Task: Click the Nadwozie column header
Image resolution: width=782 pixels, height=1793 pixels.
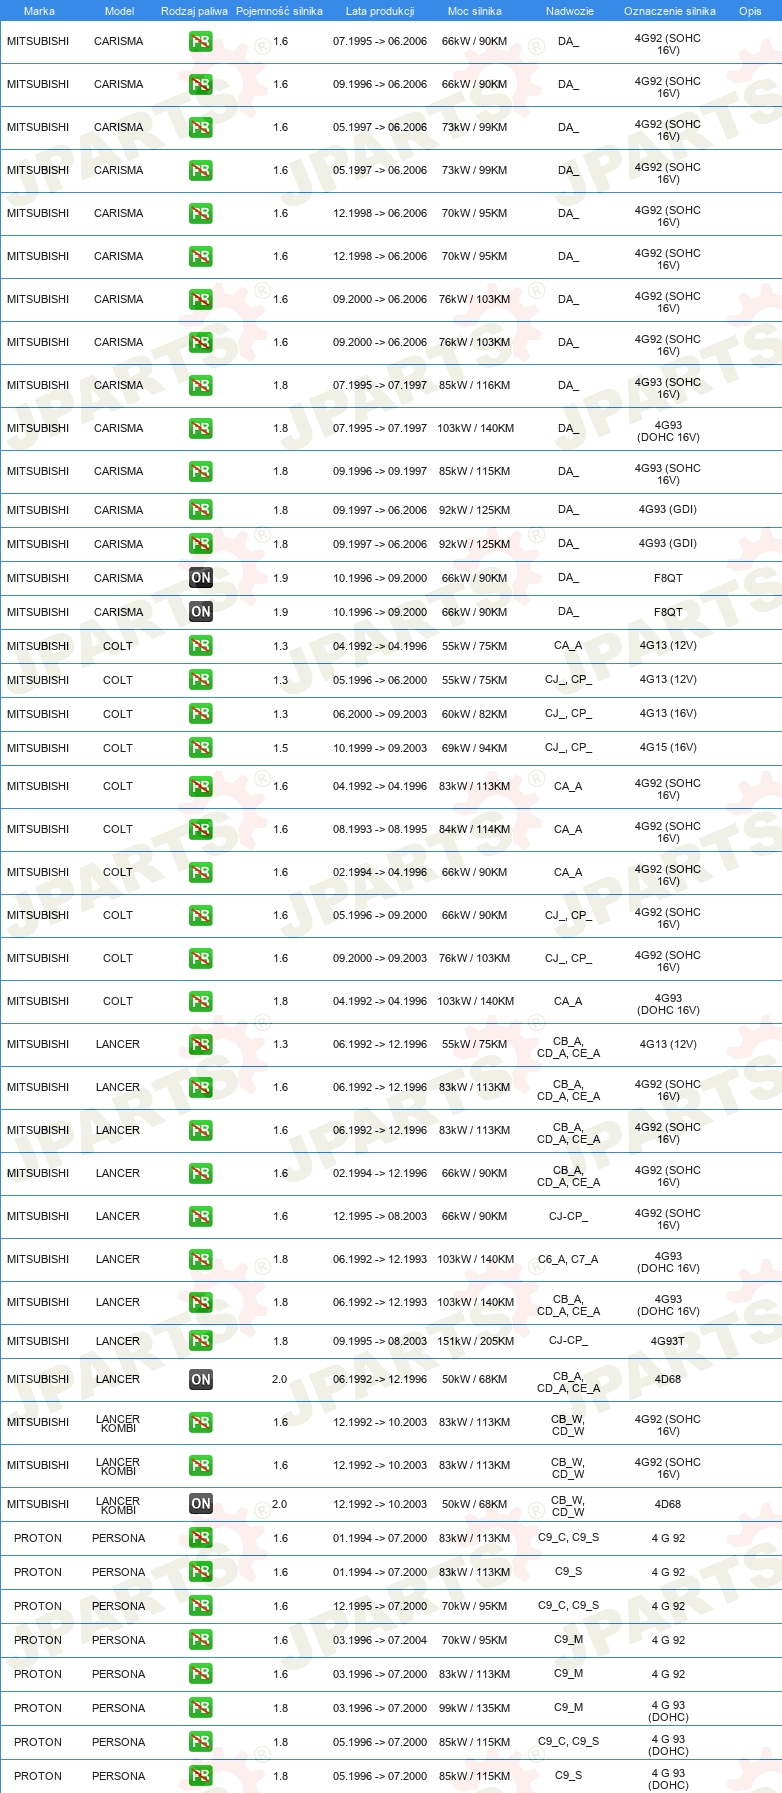Action: [x=570, y=11]
